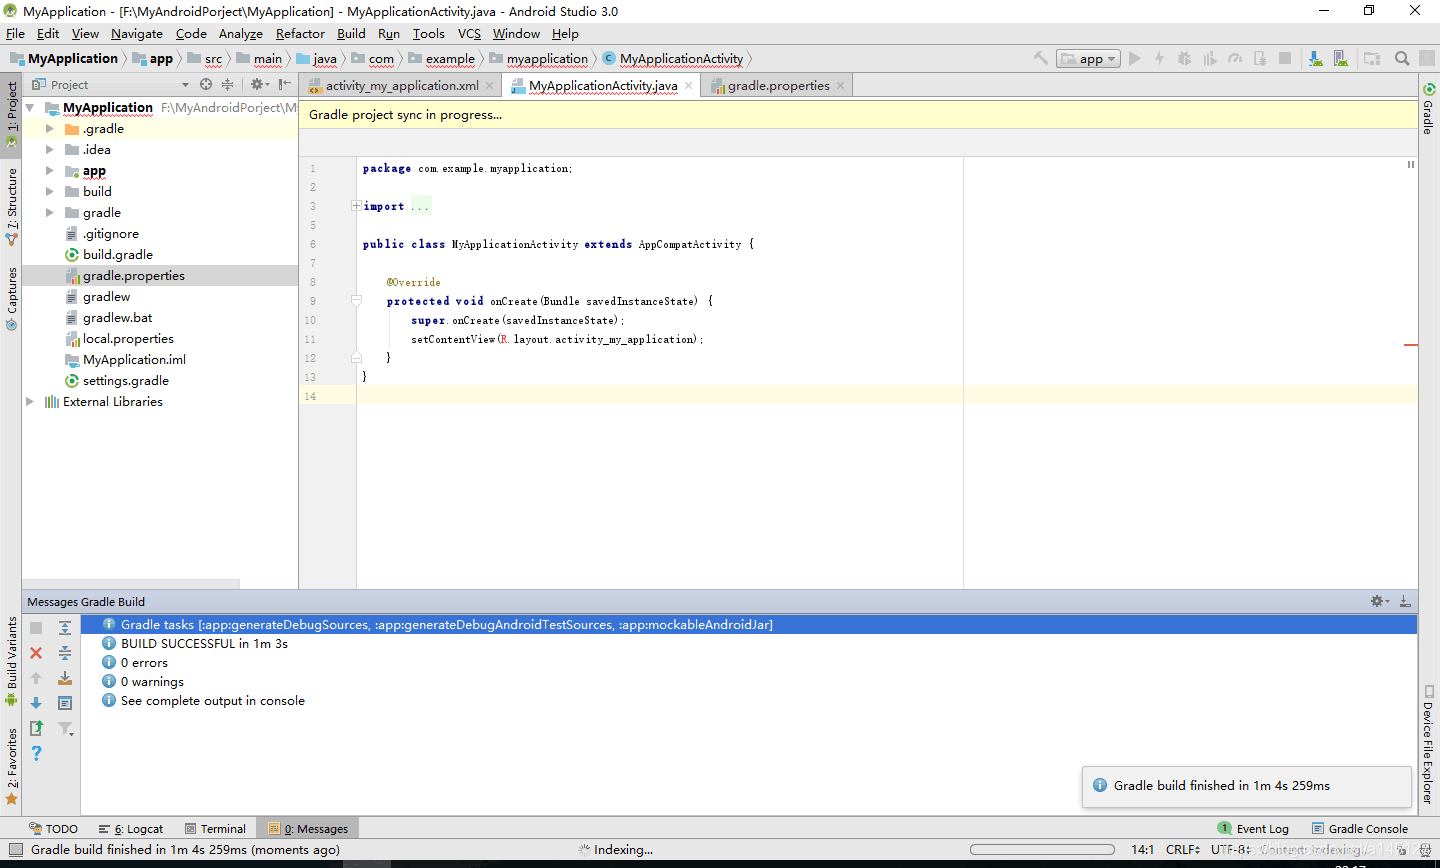
Task: Collapse onCreate method fold marker
Action: (x=356, y=300)
